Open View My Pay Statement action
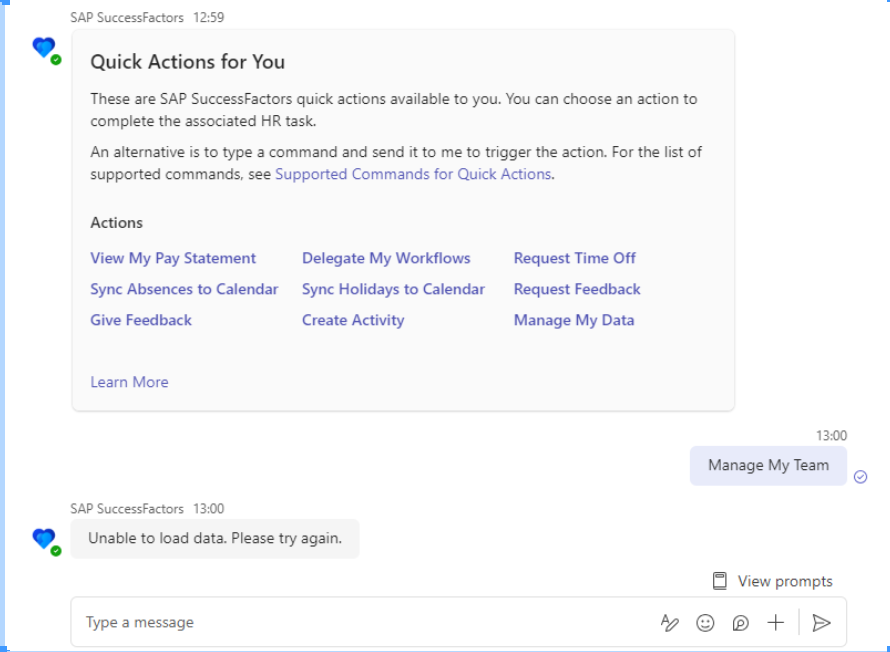This screenshot has width=890, height=652. click(173, 258)
